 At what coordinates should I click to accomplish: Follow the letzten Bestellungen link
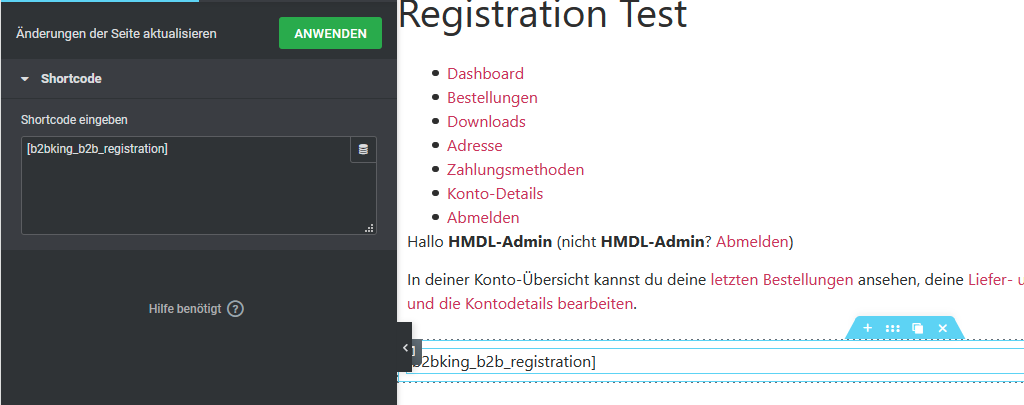[782, 280]
